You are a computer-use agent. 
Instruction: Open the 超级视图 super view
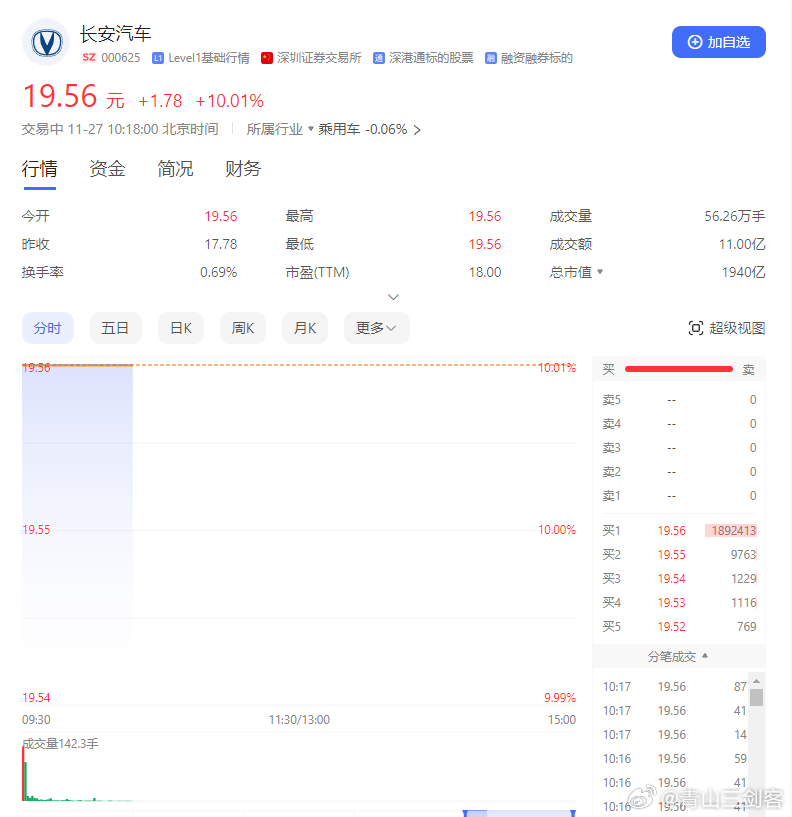726,328
